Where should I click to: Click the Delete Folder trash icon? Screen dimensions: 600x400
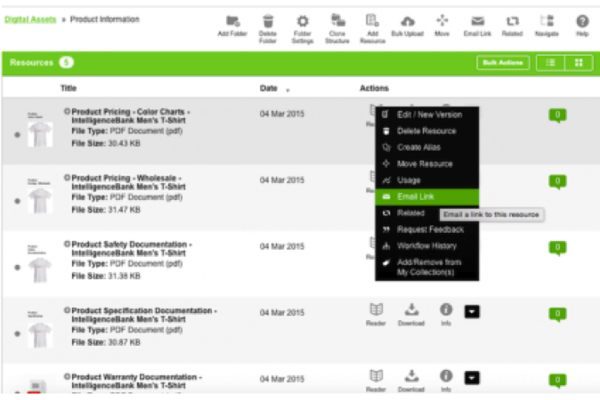pyautogui.click(x=268, y=21)
